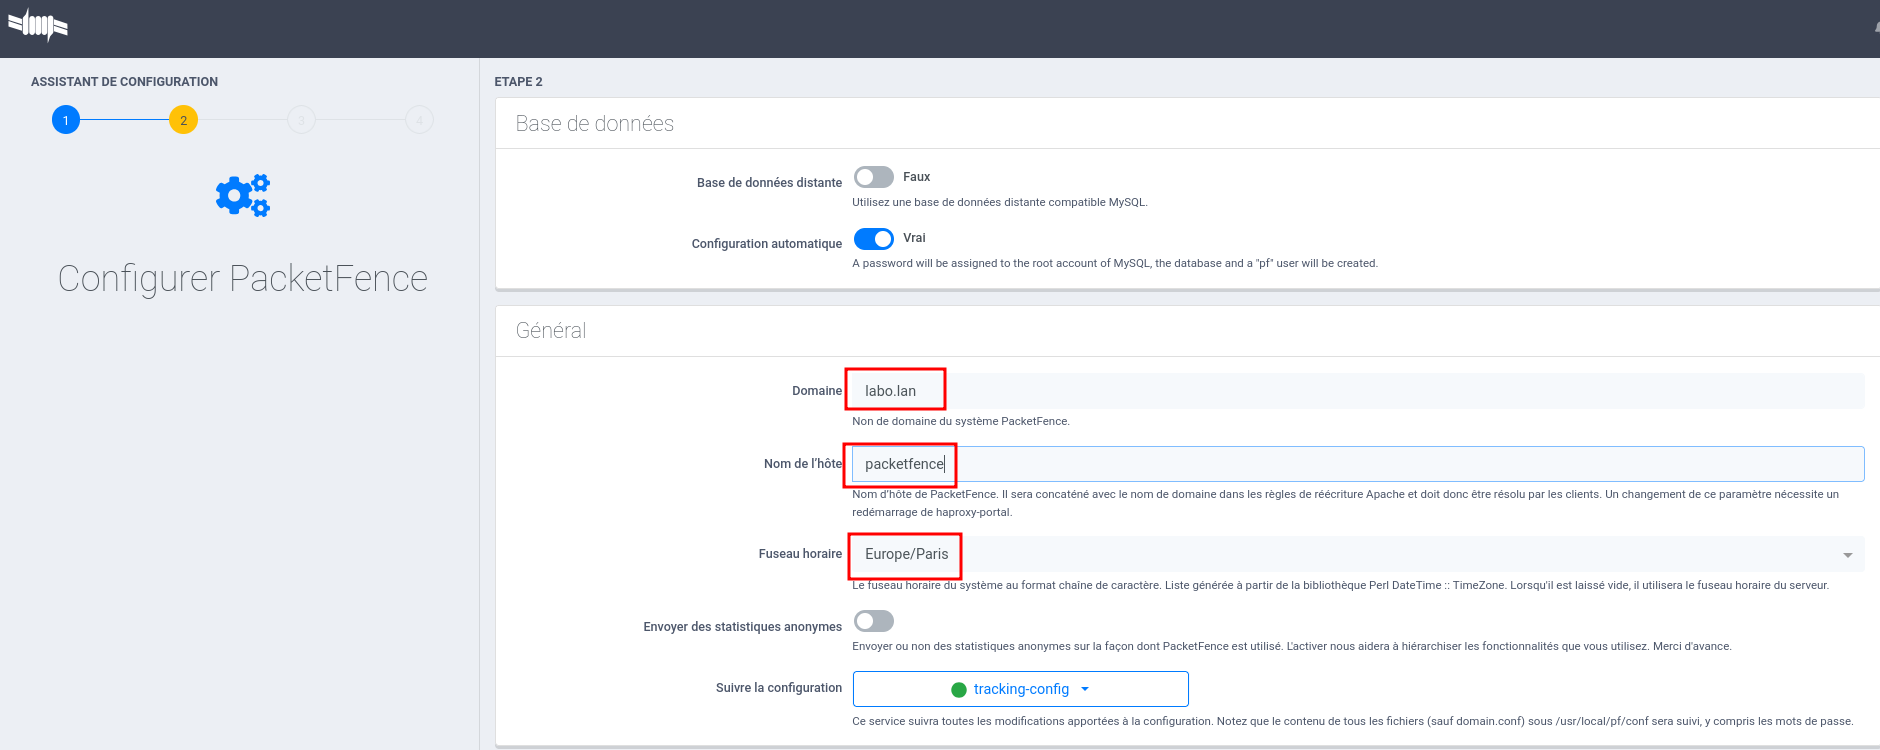Open the tracking-config service dropdown
Screen dimensions: 1880x750
(1021, 689)
